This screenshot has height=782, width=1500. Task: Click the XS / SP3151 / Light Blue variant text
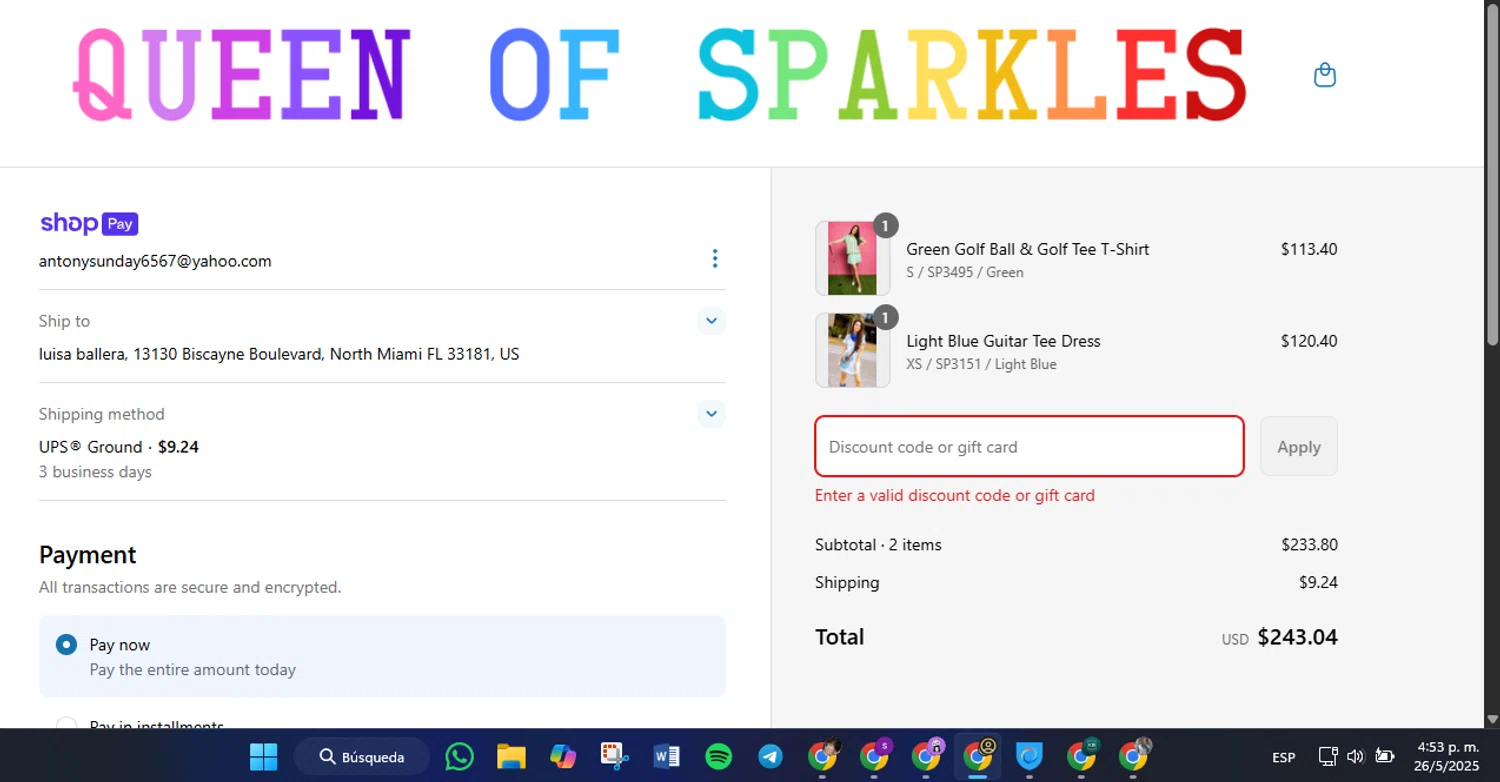pyautogui.click(x=981, y=364)
